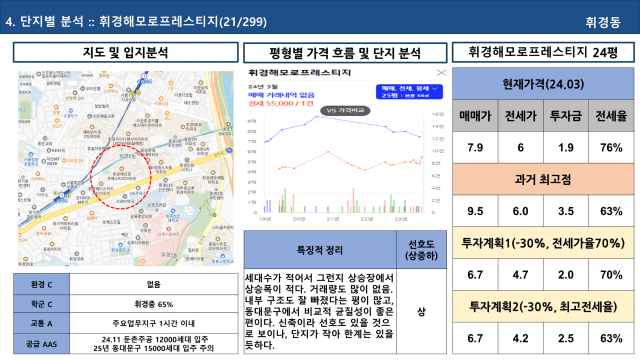Click the red dashed circle on the map
The image size is (640, 360).
121,177
